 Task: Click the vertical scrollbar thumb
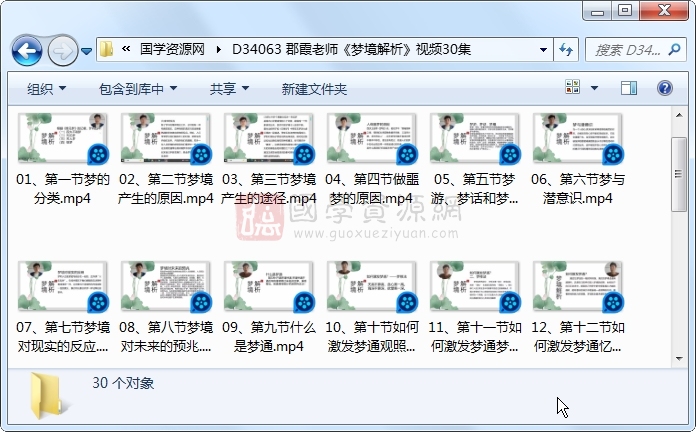[x=679, y=174]
